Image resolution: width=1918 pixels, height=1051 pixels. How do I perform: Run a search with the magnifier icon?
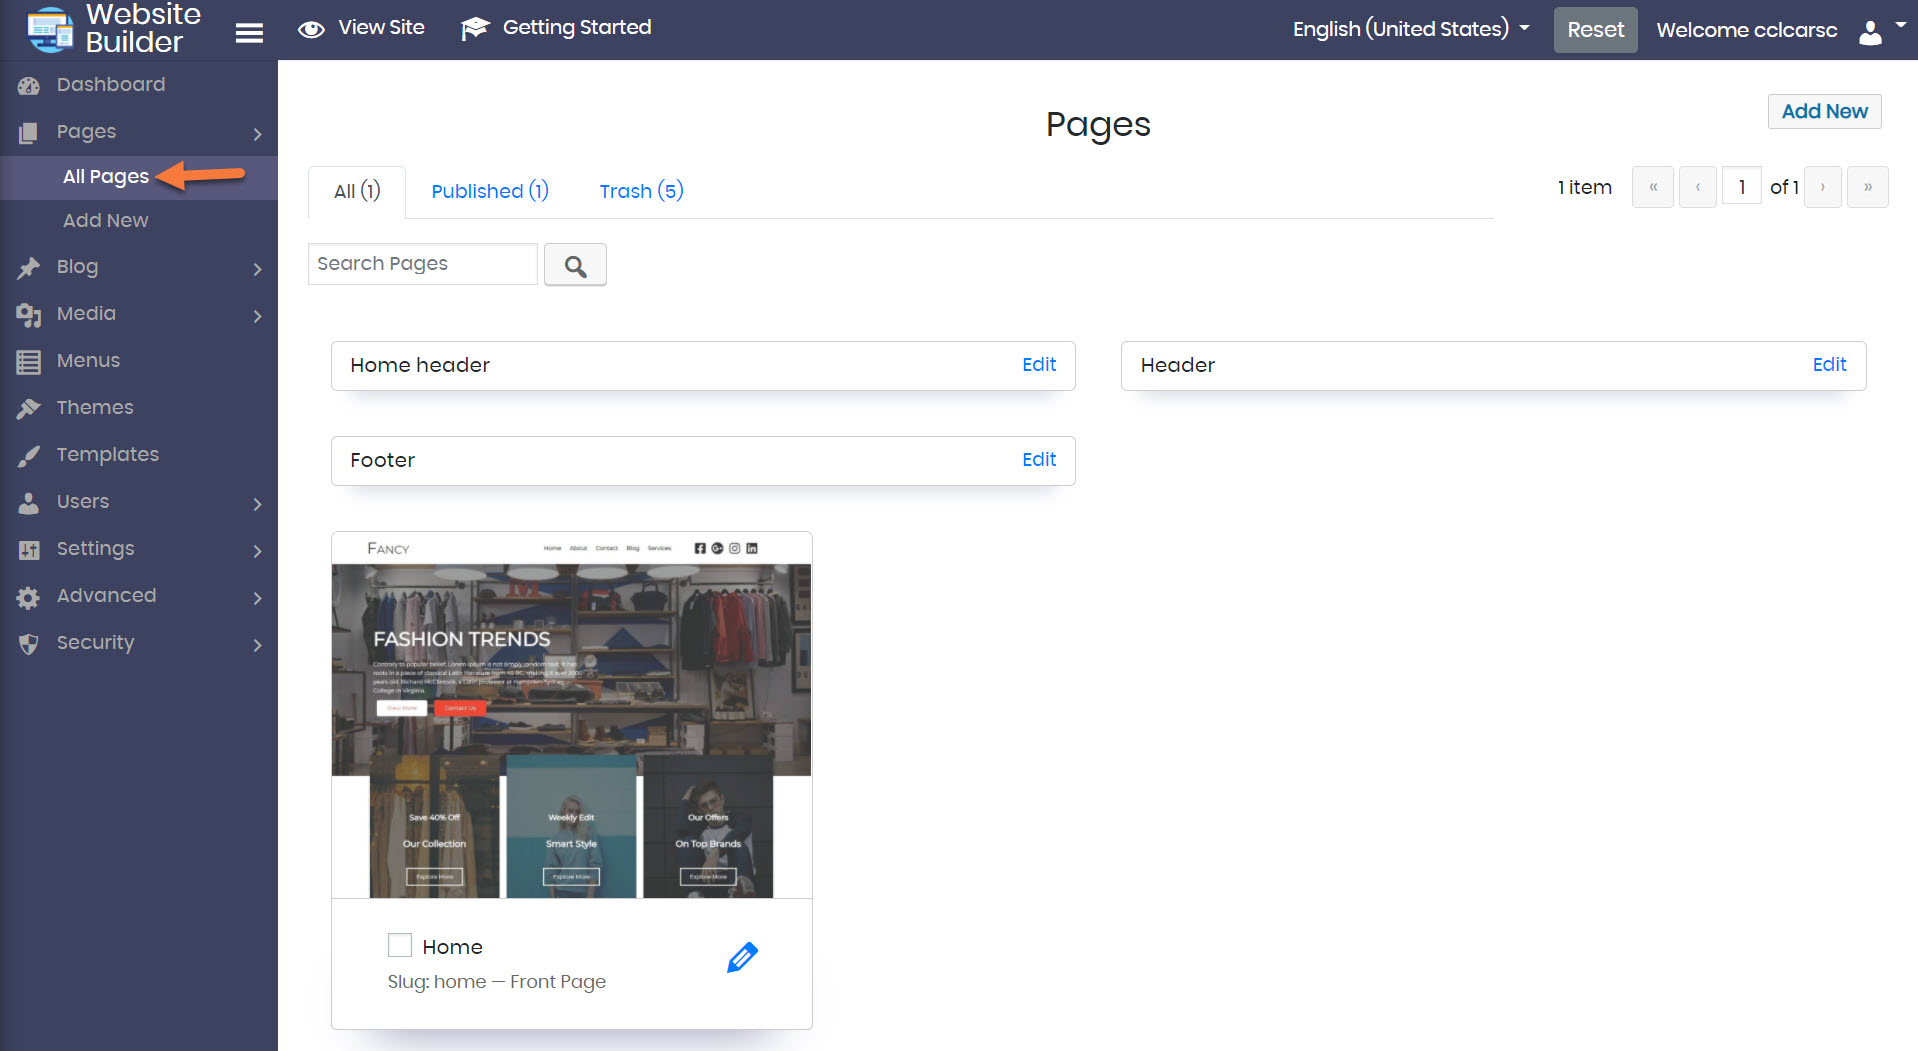pos(575,265)
